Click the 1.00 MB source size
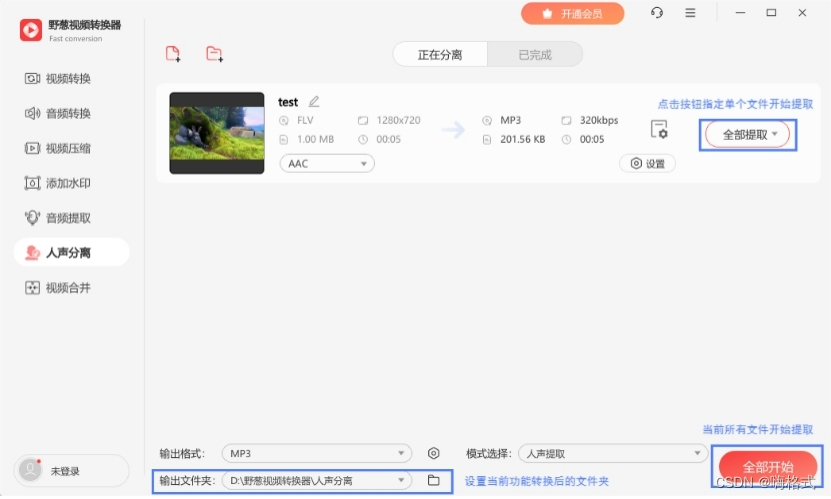831x499 pixels. click(315, 139)
